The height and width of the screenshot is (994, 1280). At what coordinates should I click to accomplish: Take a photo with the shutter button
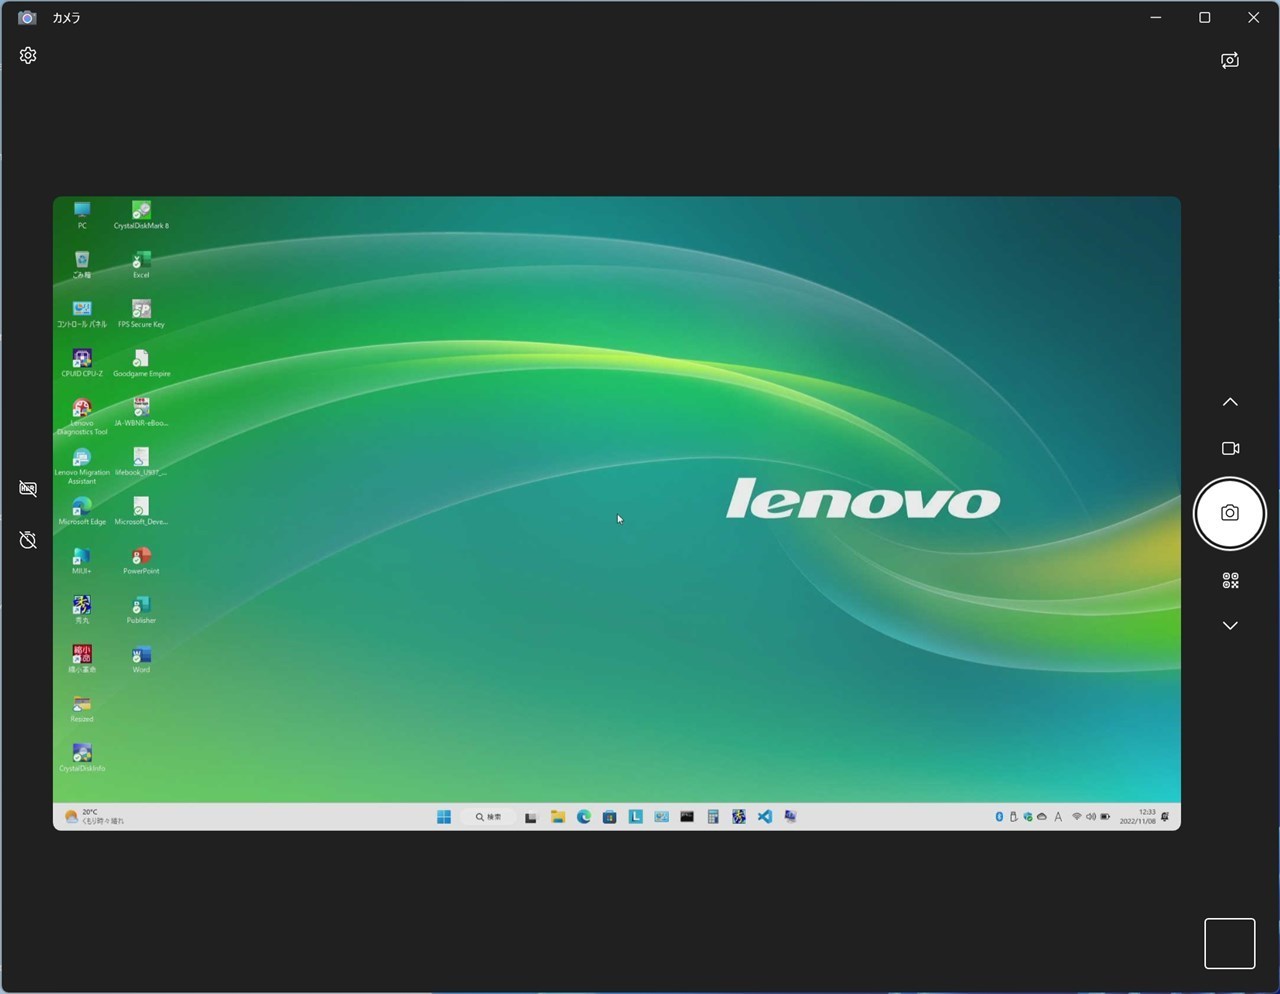(x=1230, y=513)
